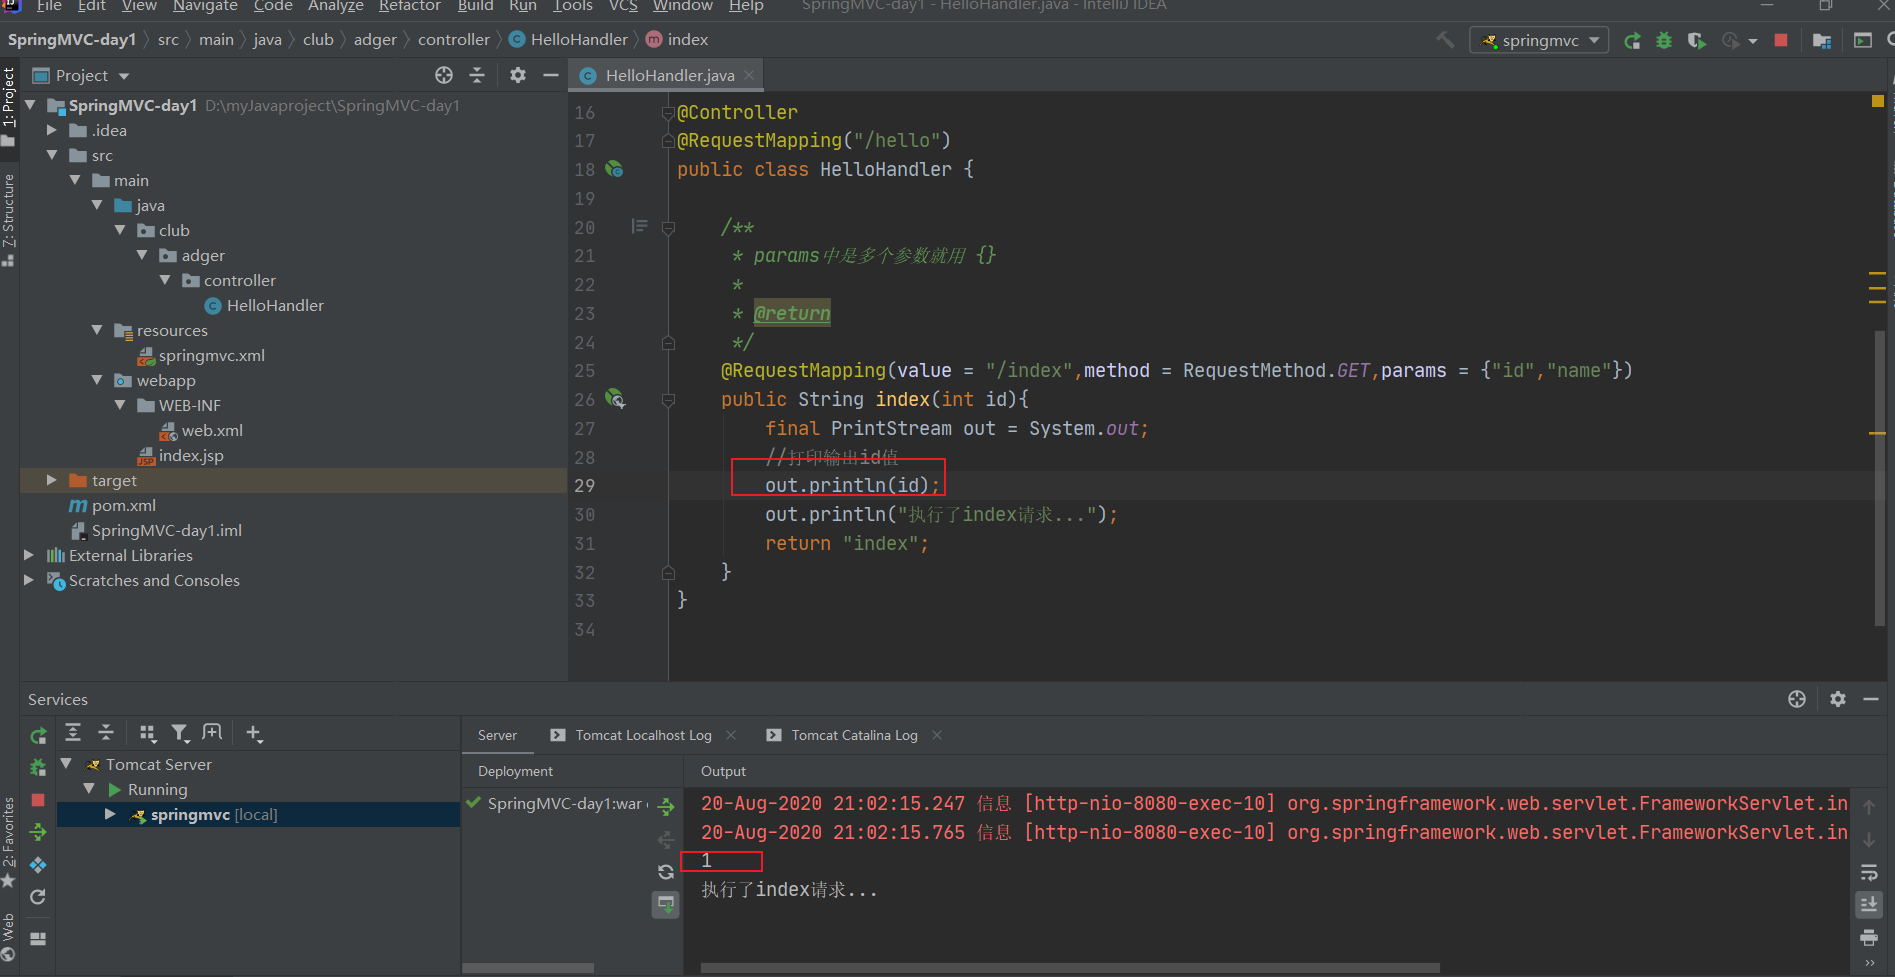Open profiler run dropdown arrow
Image resolution: width=1895 pixels, height=977 pixels.
(1753, 41)
